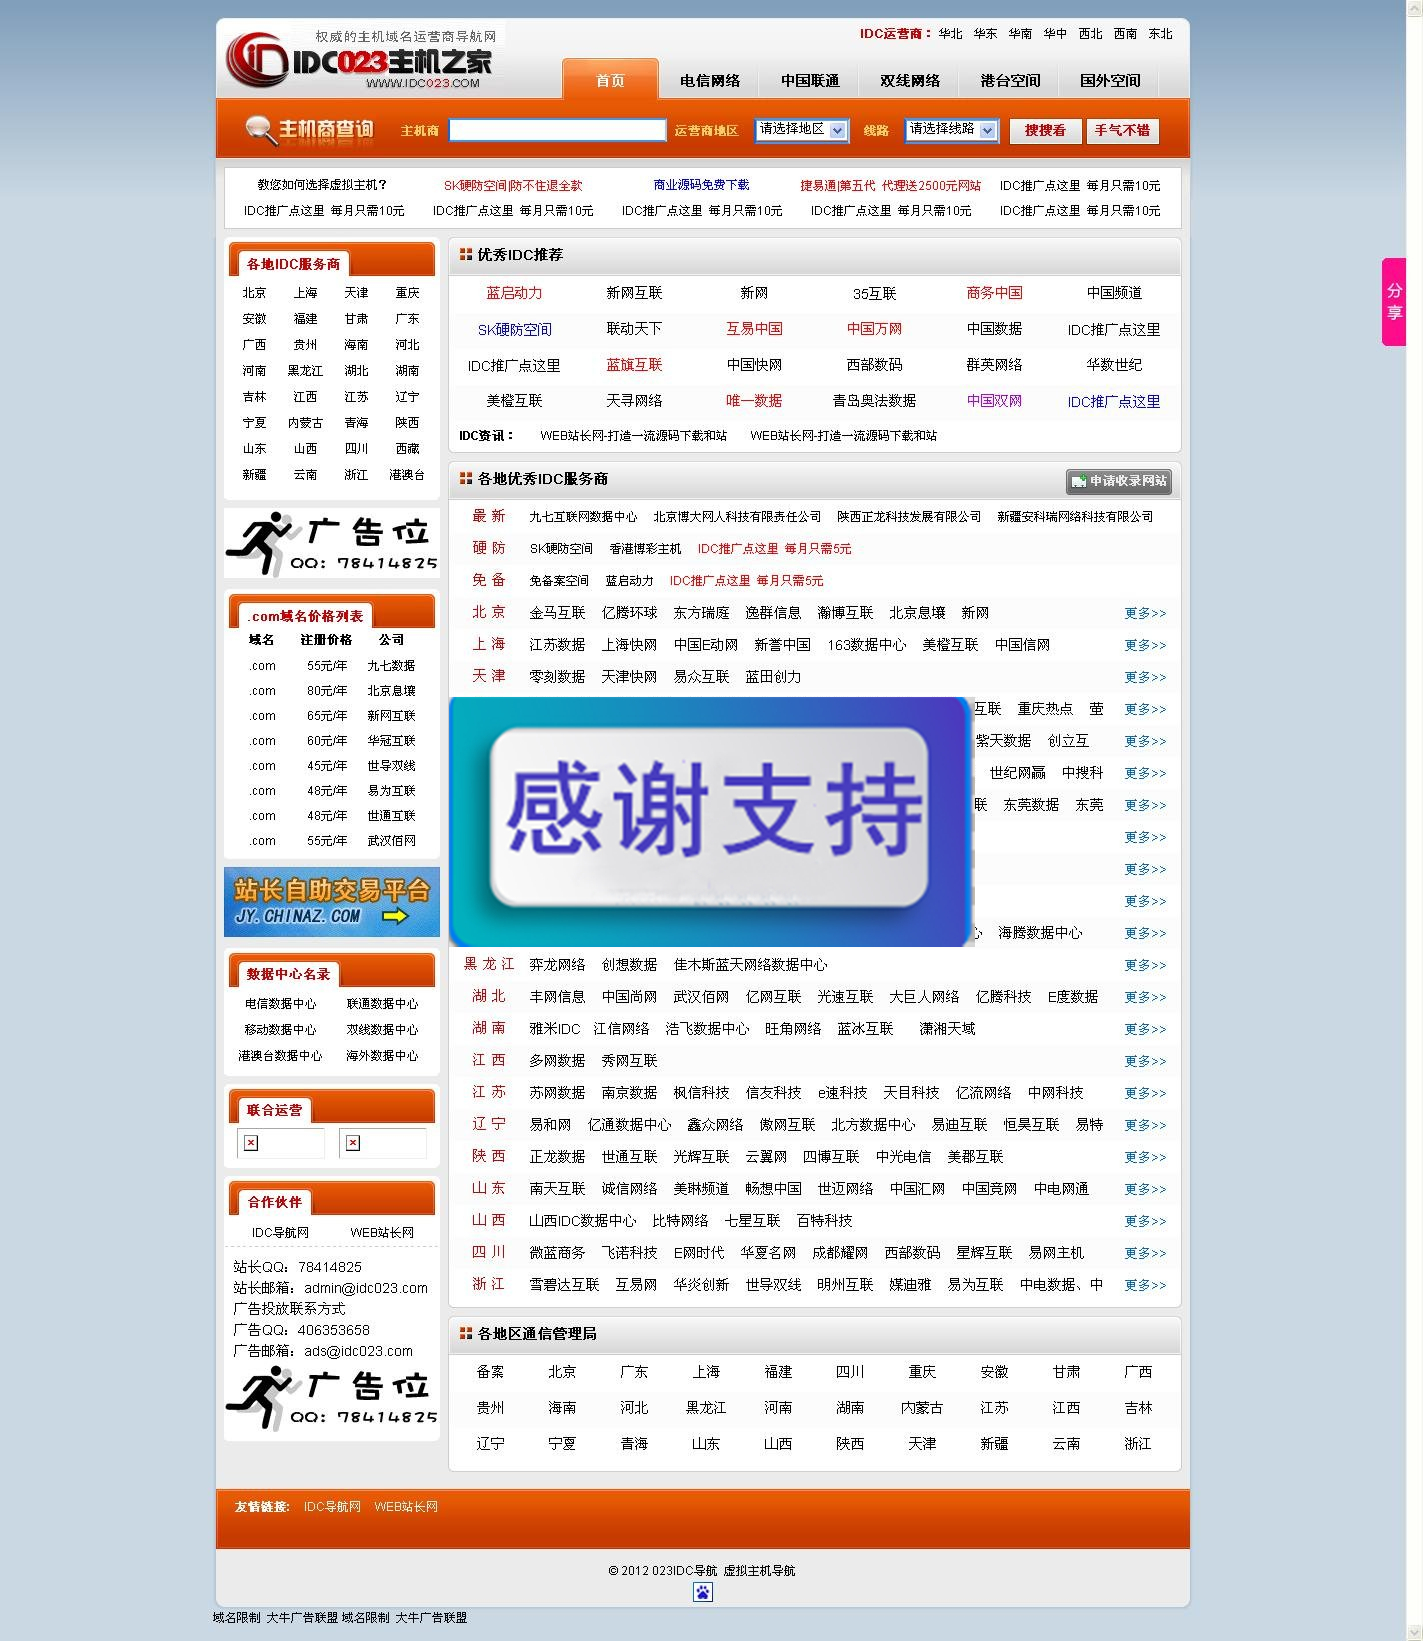Image resolution: width=1423 pixels, height=1641 pixels.
Task: Open 新疆 in 各地区通信管理局
Action: tap(994, 1444)
